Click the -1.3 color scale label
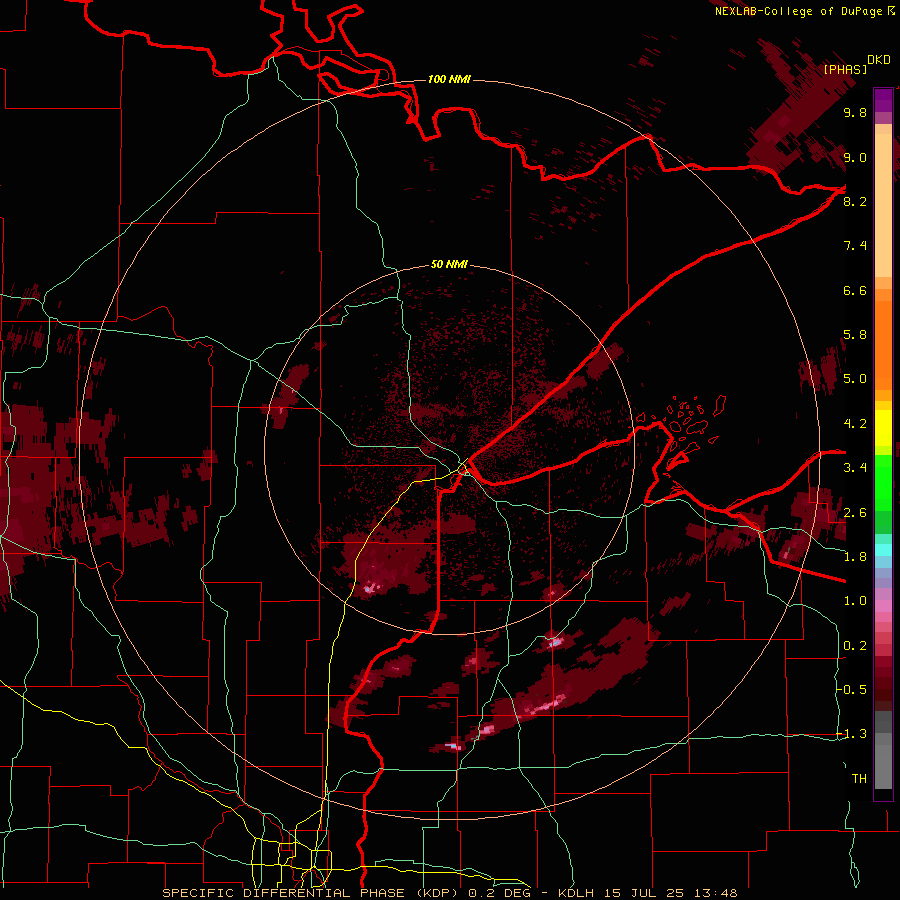Image resolution: width=900 pixels, height=900 pixels. coord(852,734)
